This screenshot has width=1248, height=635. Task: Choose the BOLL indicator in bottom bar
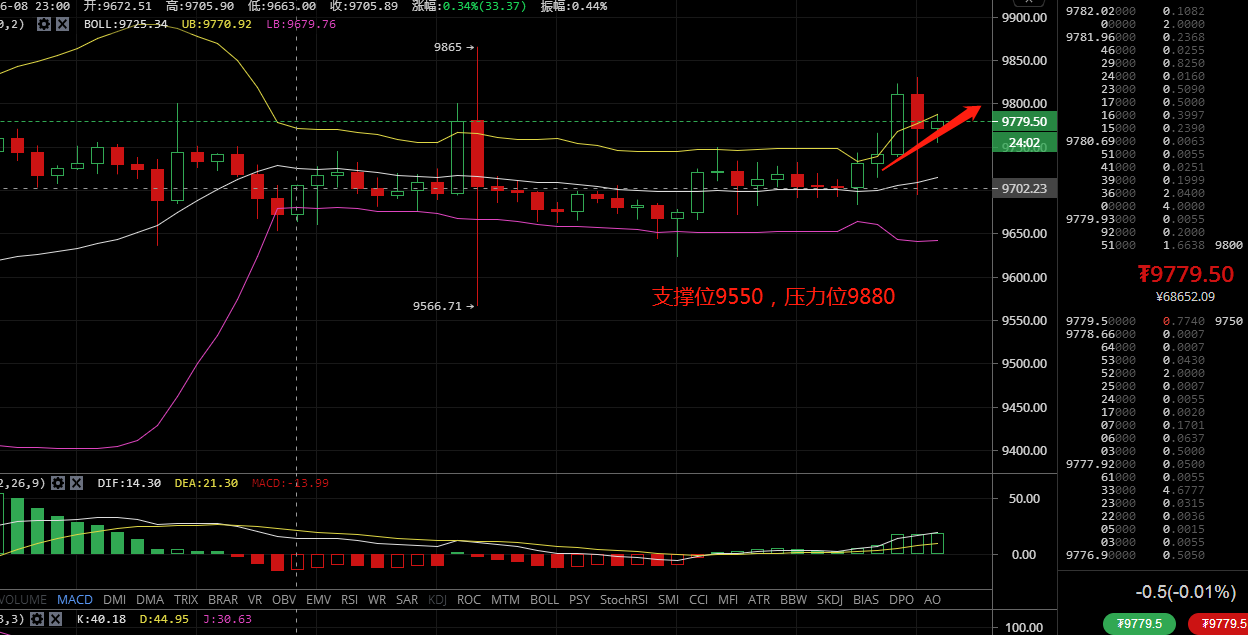click(544, 600)
